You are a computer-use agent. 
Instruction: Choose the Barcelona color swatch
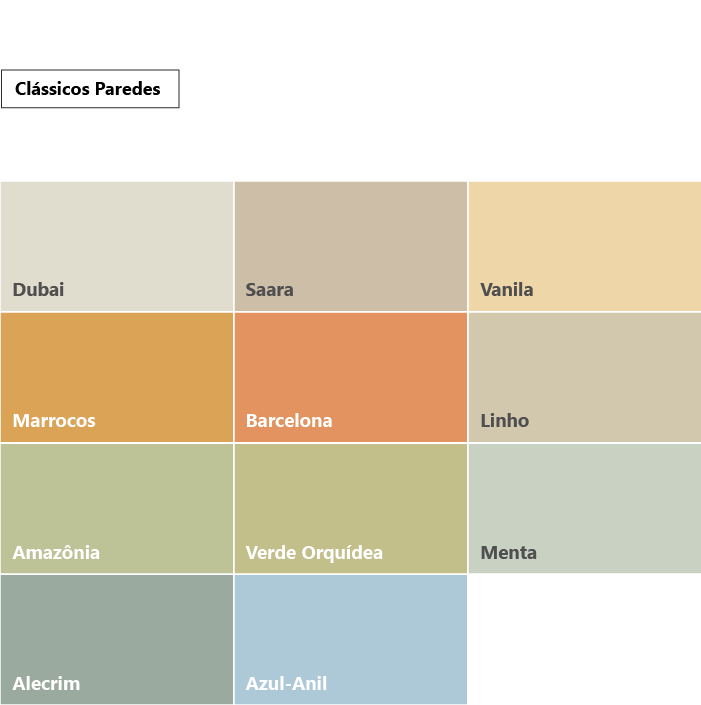pos(351,378)
